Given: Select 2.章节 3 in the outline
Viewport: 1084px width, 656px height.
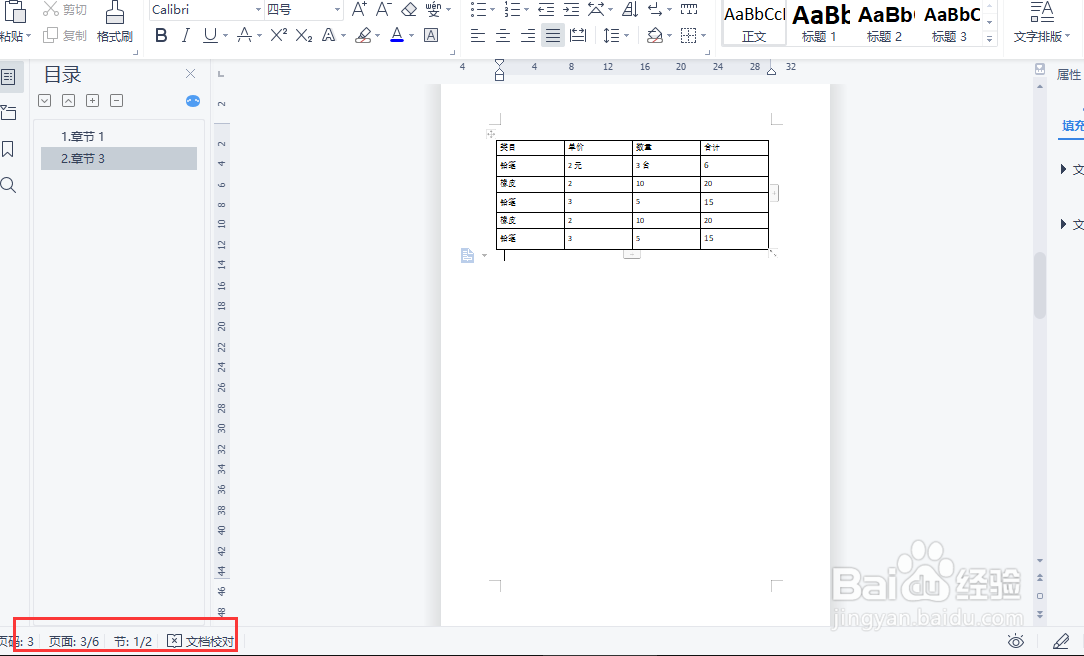Looking at the screenshot, I should click(119, 158).
